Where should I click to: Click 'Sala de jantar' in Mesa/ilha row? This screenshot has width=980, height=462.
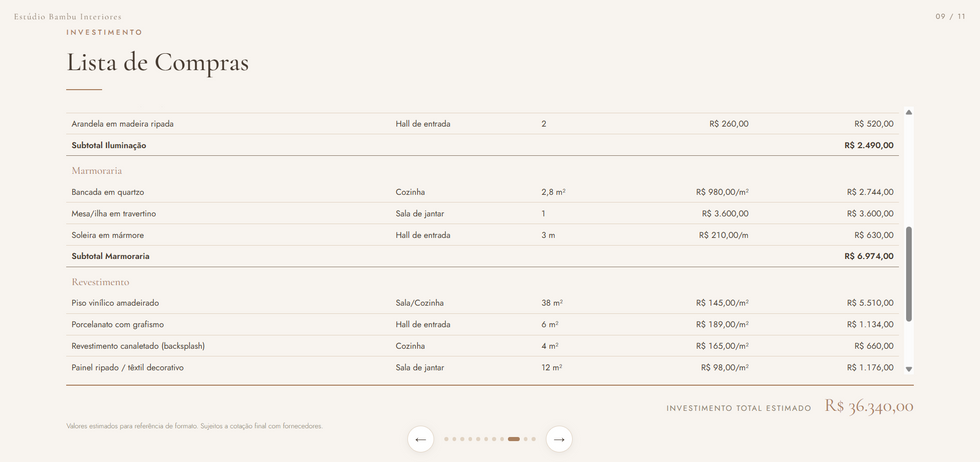coord(419,214)
